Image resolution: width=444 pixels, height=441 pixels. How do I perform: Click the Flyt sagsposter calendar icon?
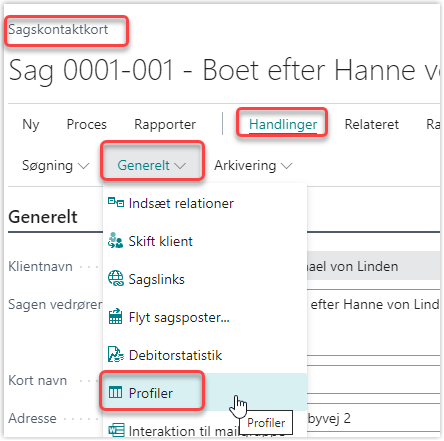[x=116, y=317]
